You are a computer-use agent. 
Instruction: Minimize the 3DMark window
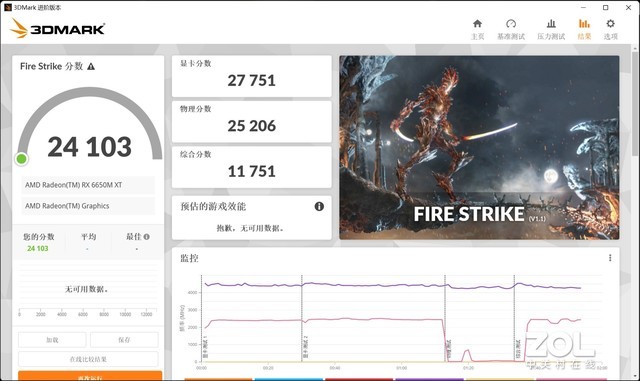[x=583, y=7]
